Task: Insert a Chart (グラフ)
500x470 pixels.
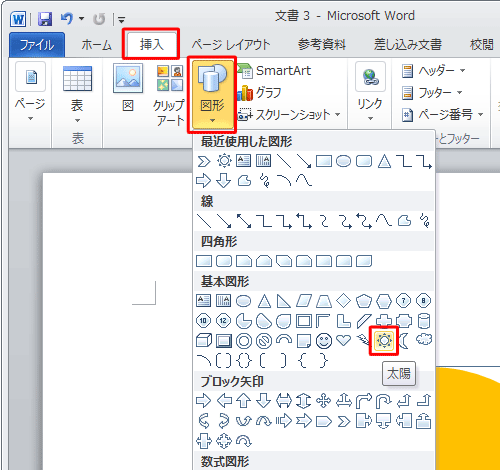Action: (x=260, y=92)
